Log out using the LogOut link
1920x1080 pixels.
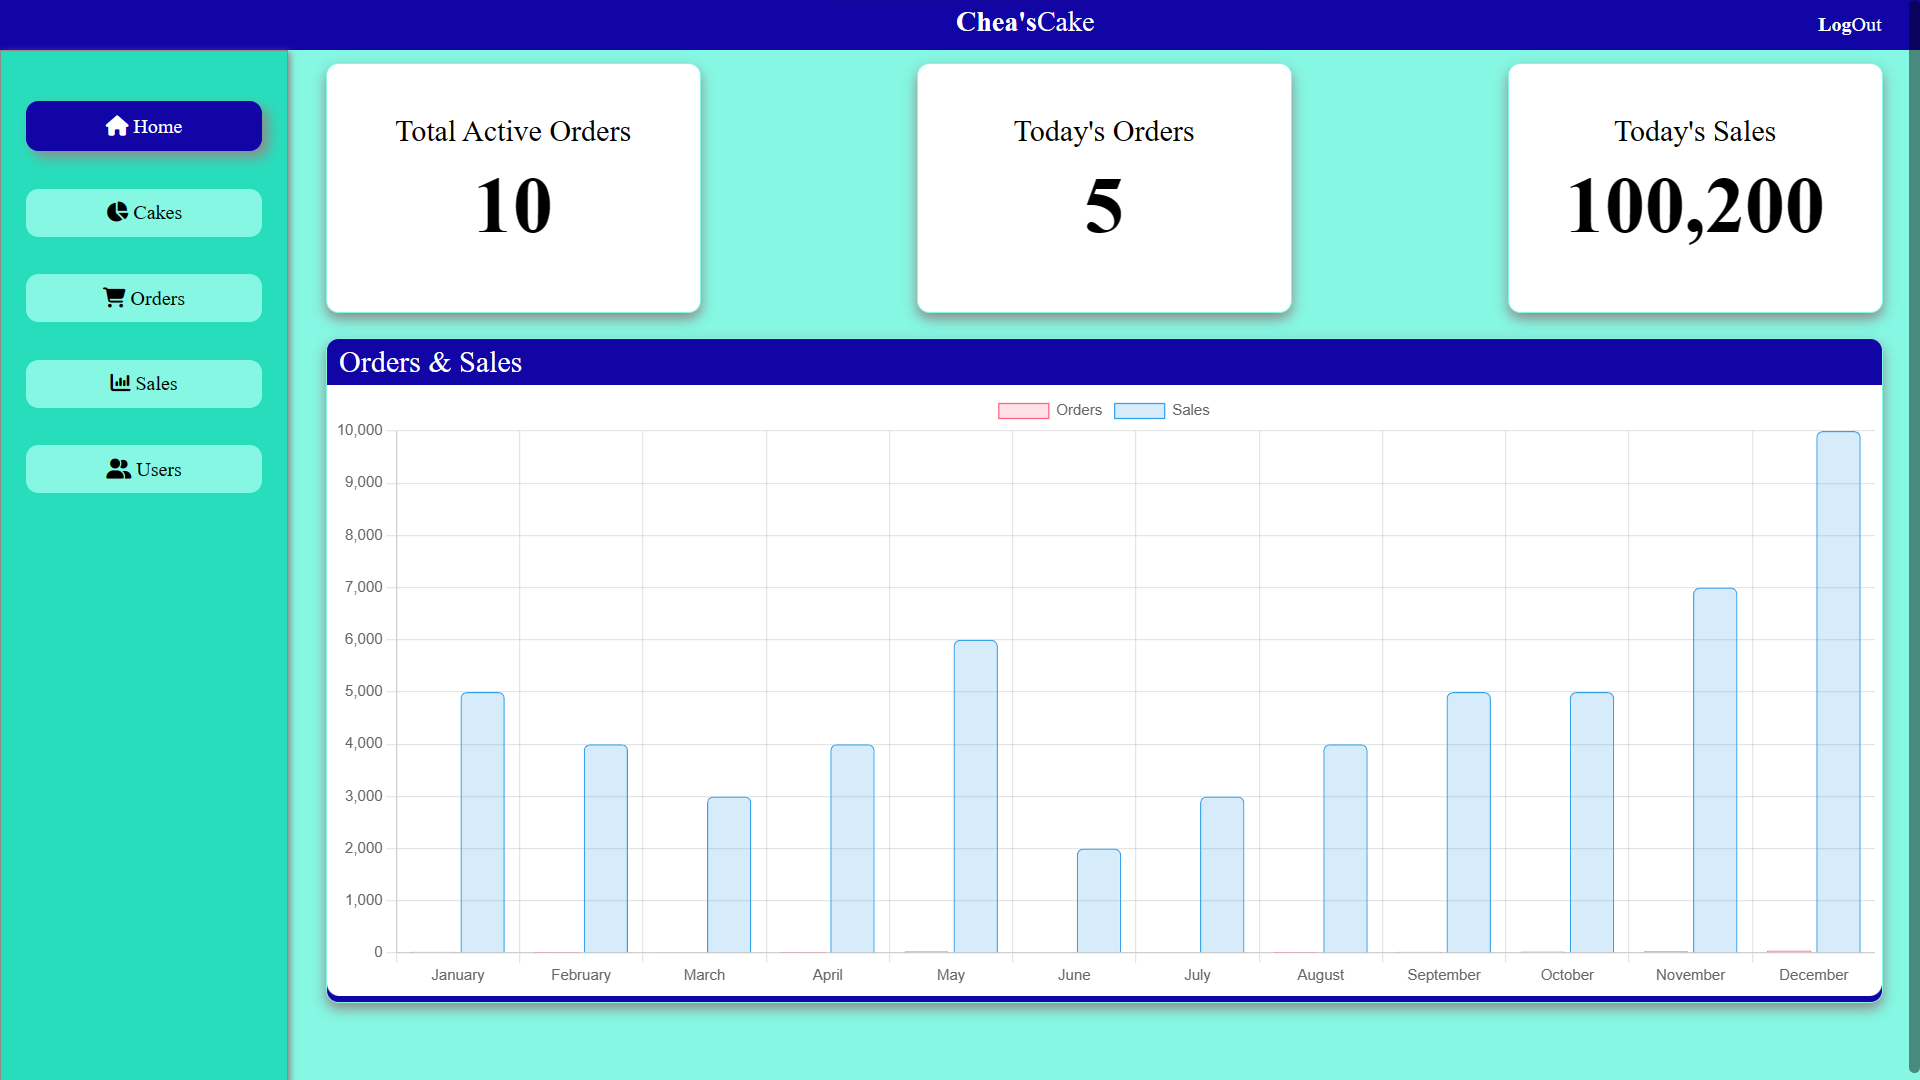click(x=1849, y=25)
